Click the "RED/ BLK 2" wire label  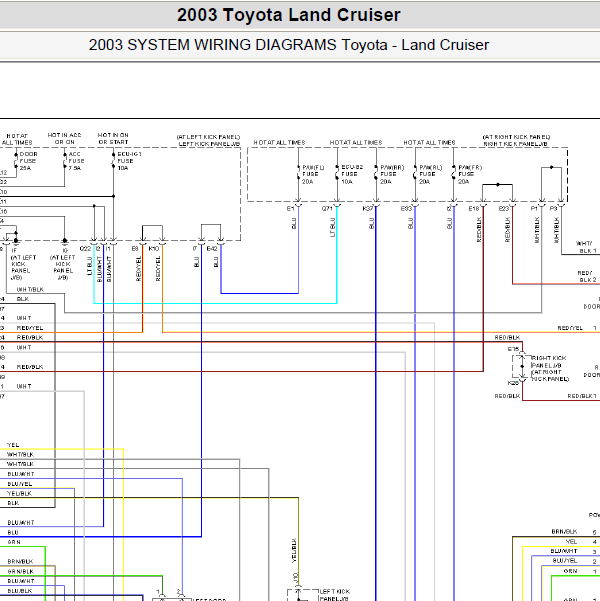587,276
